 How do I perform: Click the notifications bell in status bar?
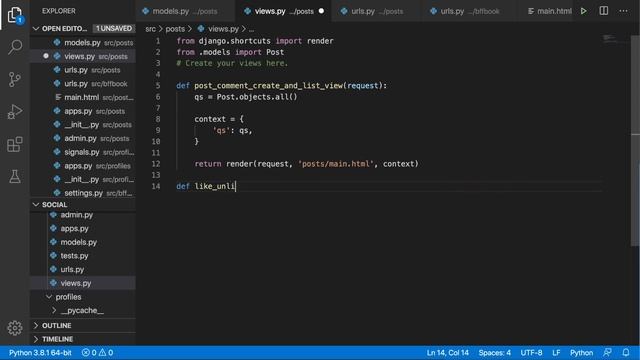[x=626, y=352]
